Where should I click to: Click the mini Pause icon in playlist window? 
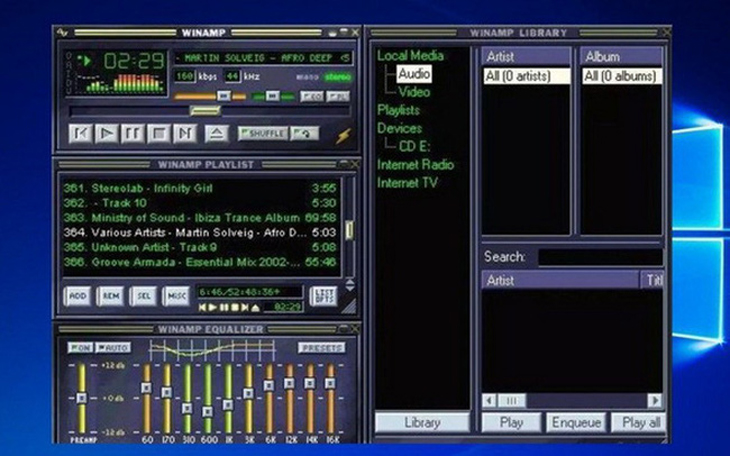coord(224,307)
